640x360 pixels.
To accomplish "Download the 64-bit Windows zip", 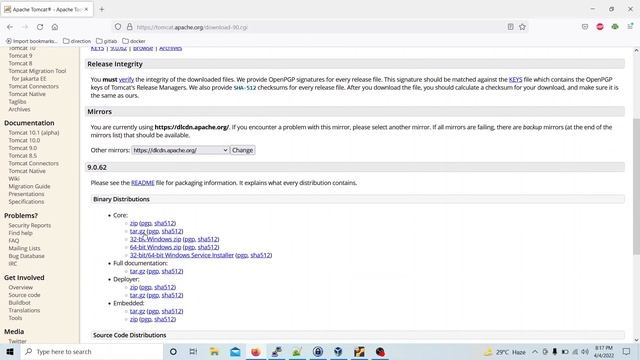I will [x=155, y=247].
